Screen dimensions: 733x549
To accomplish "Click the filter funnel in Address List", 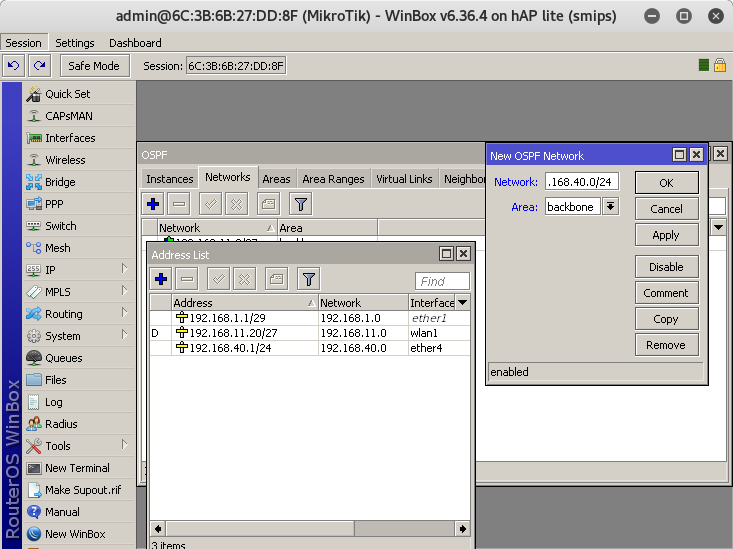I will (309, 279).
